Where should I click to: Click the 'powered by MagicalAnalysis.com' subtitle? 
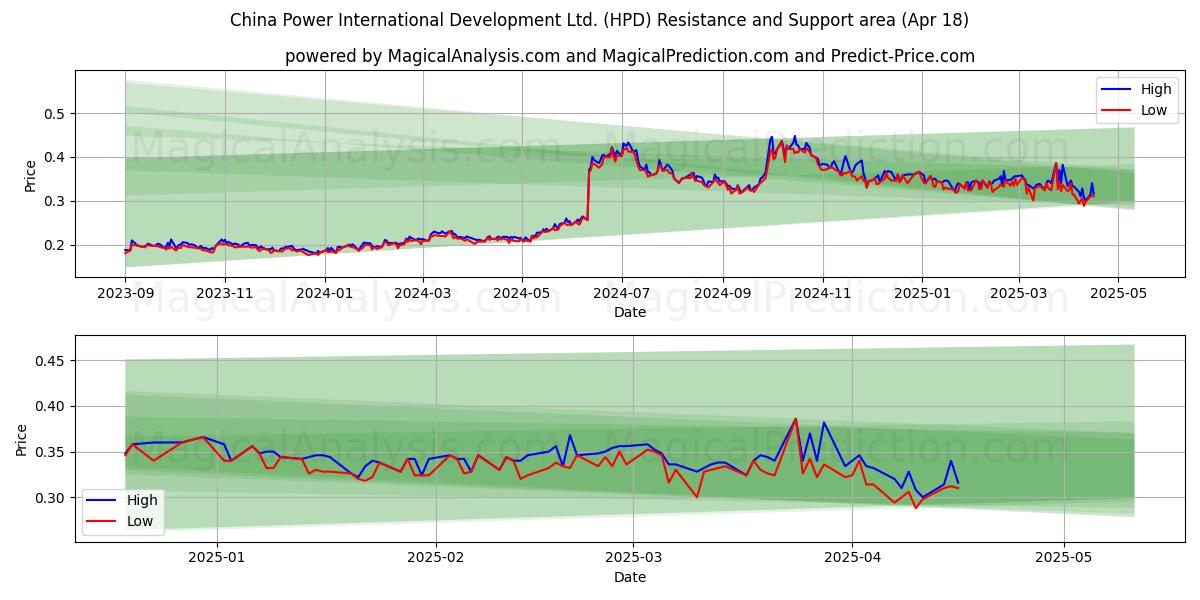pos(630,56)
